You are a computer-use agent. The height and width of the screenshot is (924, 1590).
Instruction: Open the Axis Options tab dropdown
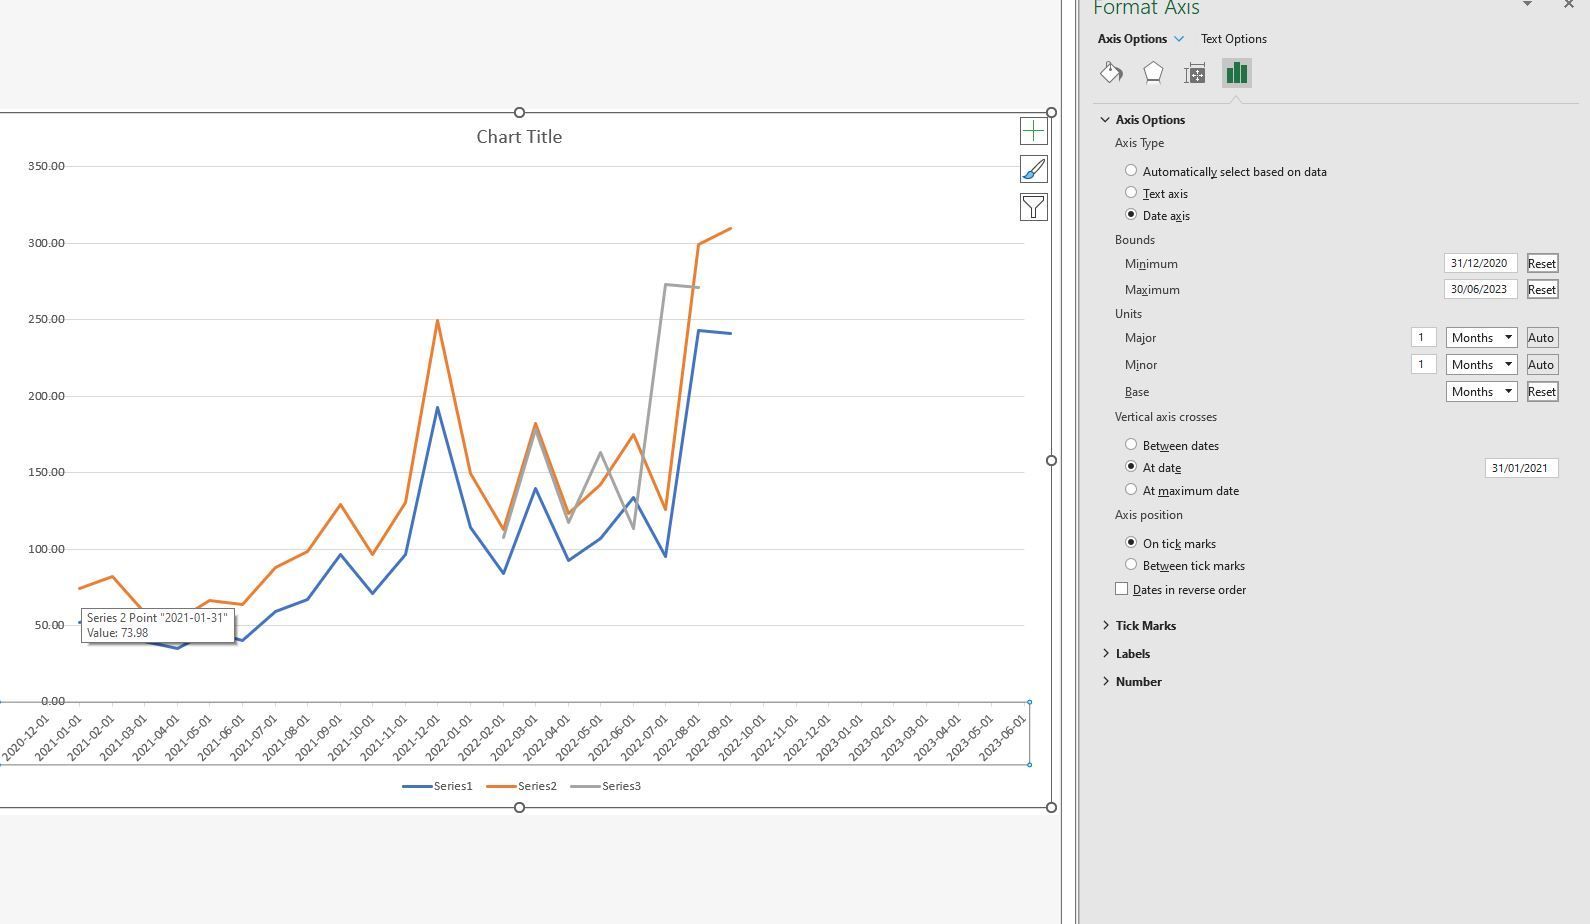(x=1179, y=39)
